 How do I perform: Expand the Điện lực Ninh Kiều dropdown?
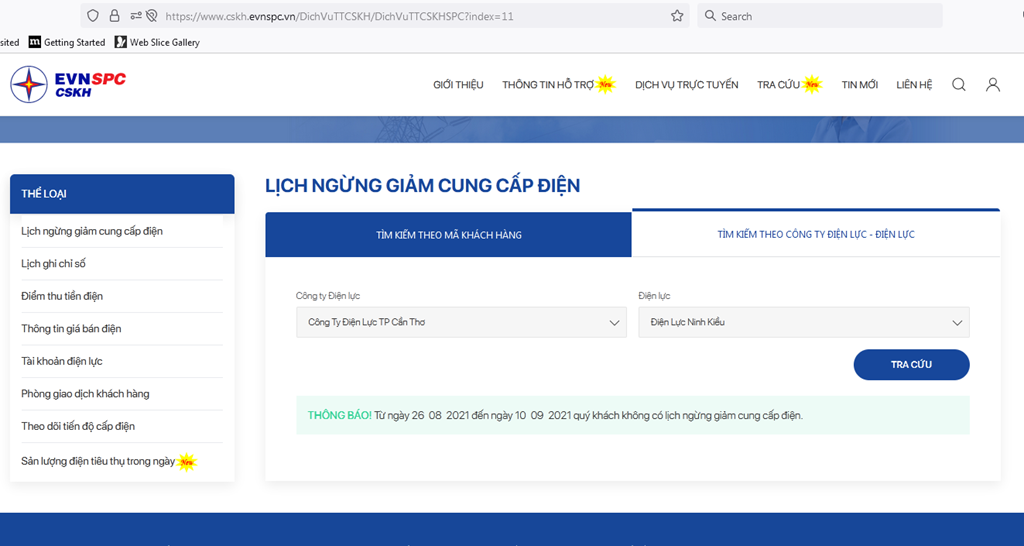804,322
